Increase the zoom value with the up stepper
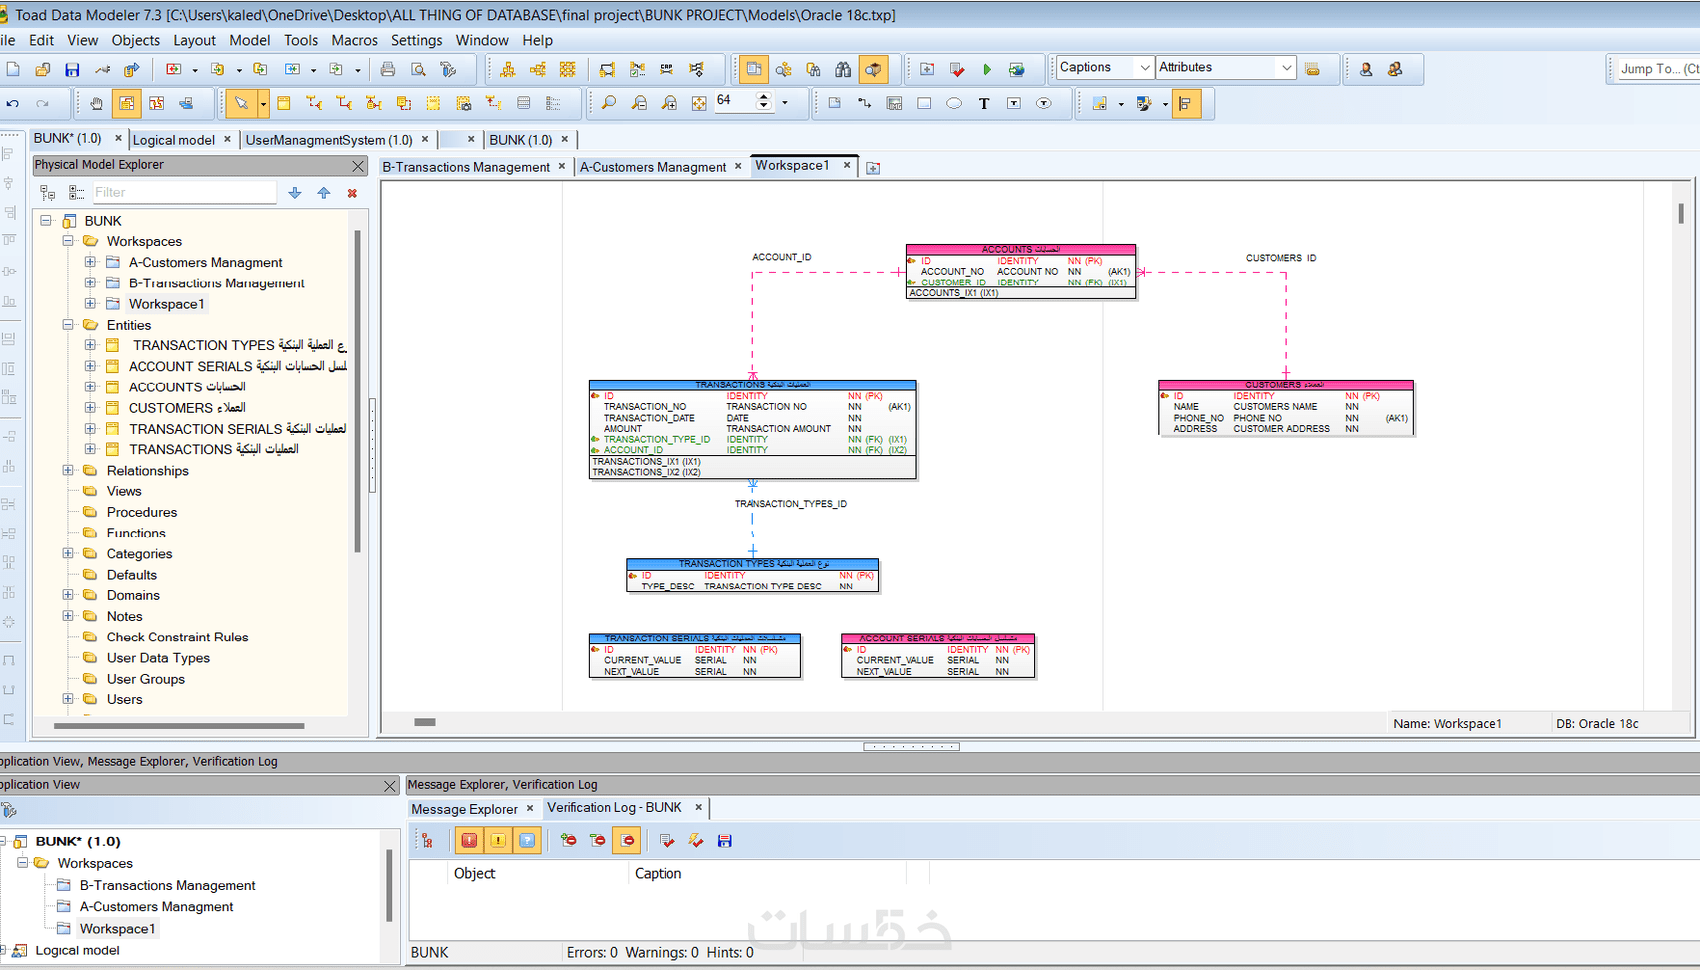Image resolution: width=1700 pixels, height=970 pixels. [763, 97]
